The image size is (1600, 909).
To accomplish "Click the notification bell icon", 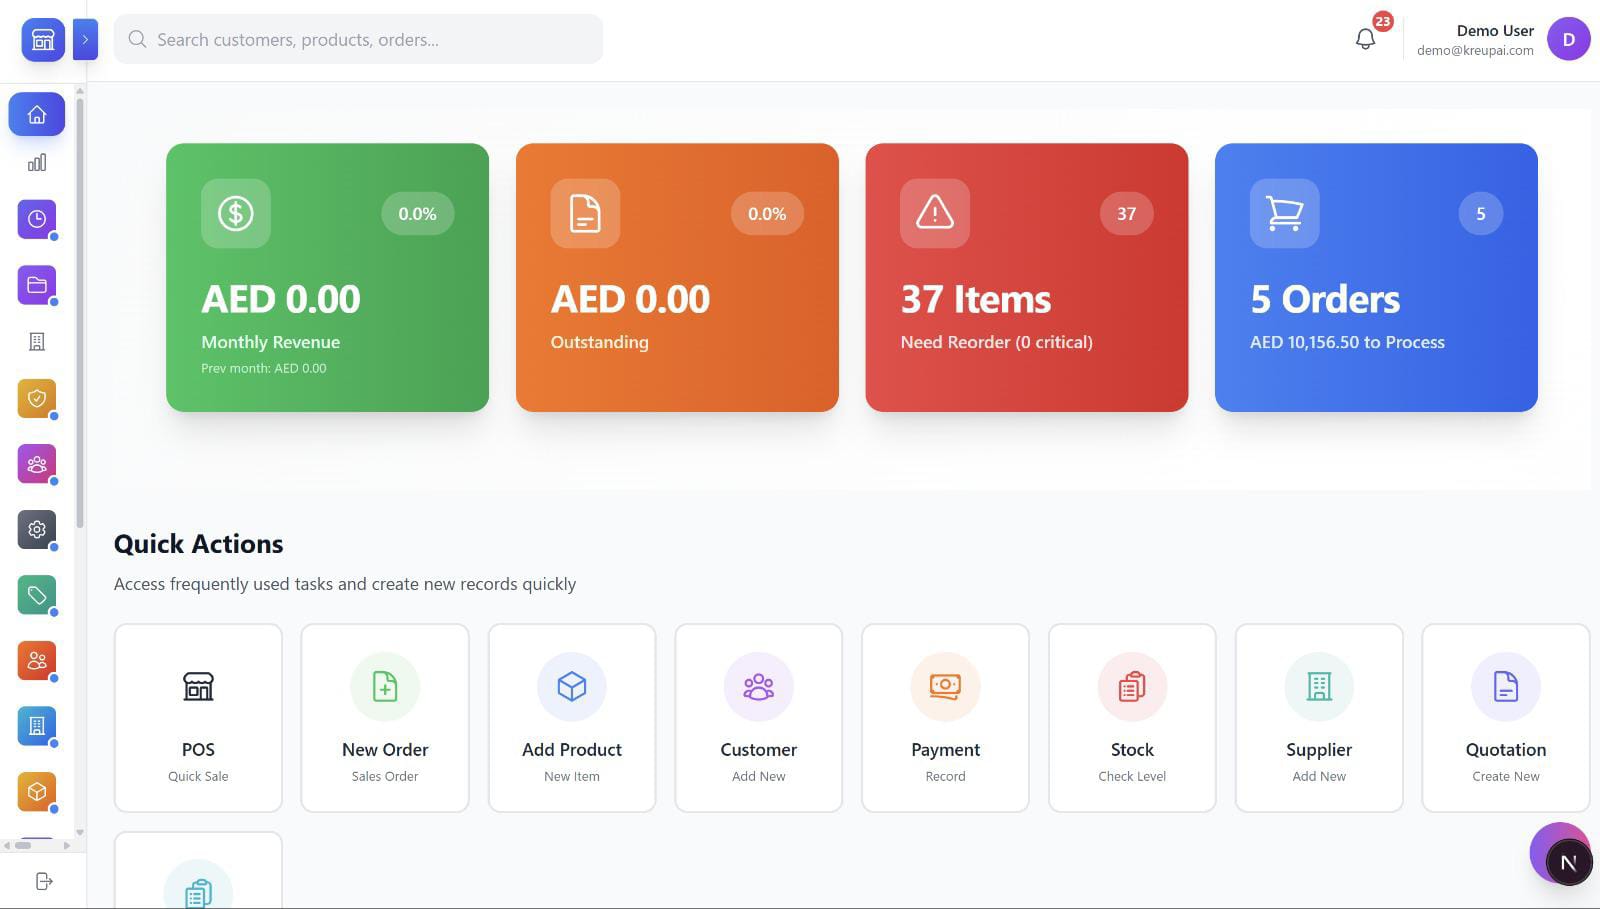I will tap(1365, 39).
